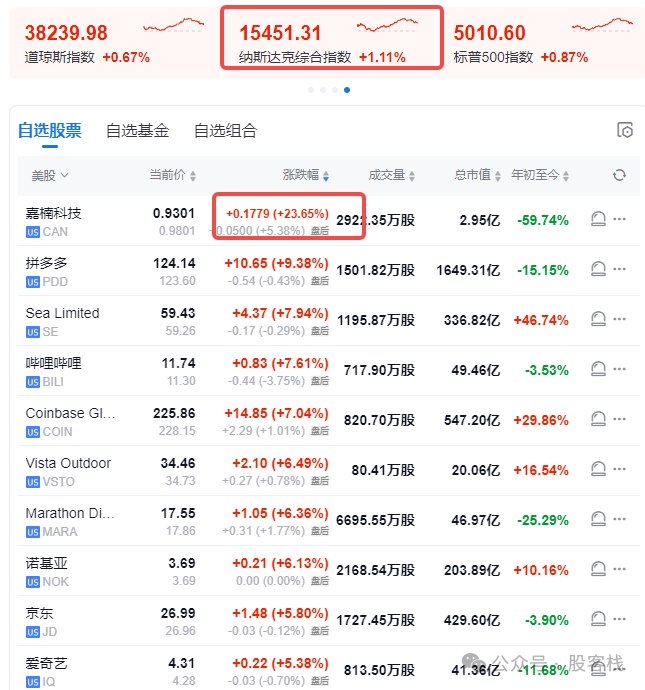This screenshot has height=690, width=645.
Task: Click 道琼斯 index value 38239.98
Action: [x=66, y=33]
